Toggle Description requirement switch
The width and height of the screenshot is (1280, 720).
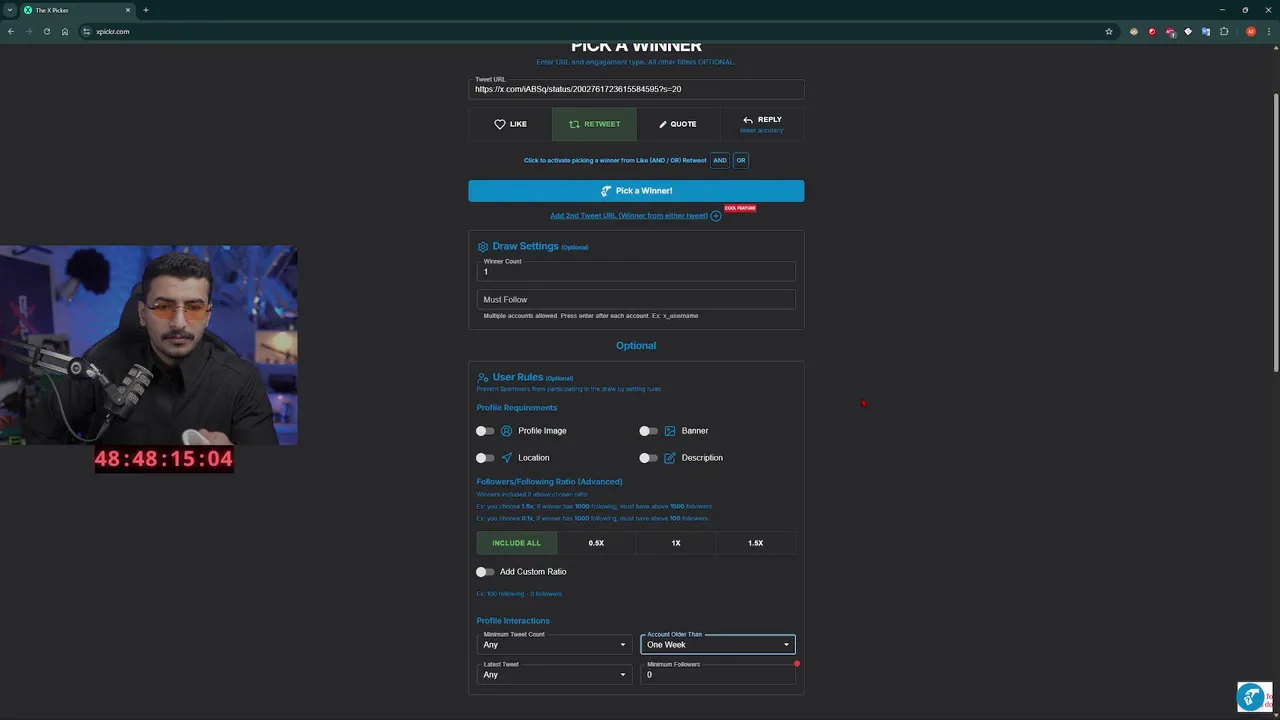point(649,458)
